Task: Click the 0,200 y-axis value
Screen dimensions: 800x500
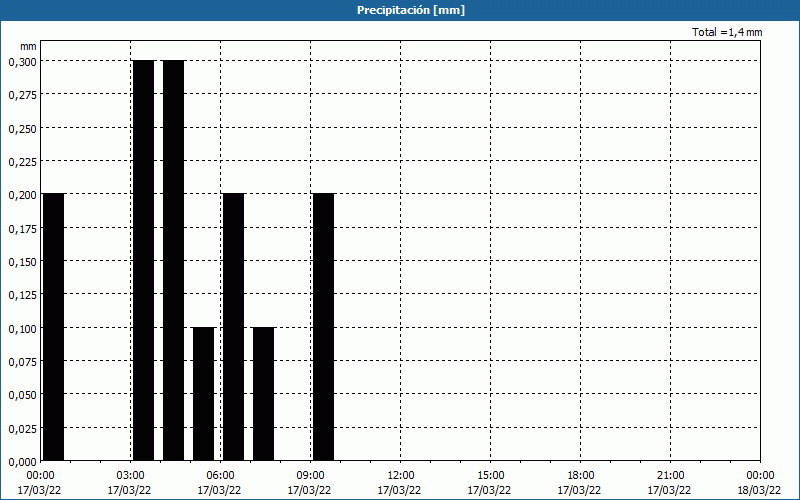Action: 22,195
